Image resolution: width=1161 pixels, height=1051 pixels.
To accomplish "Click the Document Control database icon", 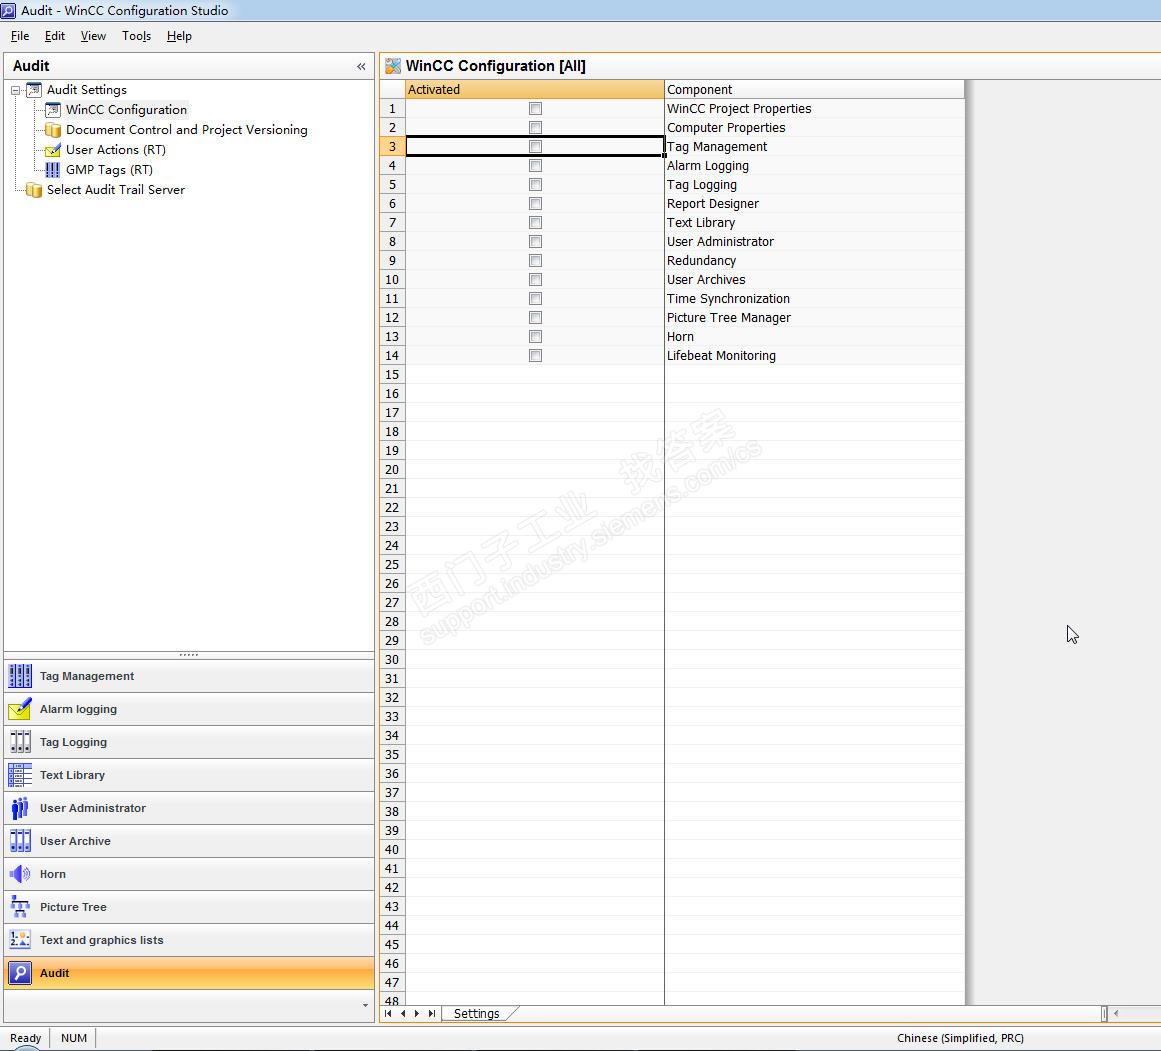I will coord(53,130).
